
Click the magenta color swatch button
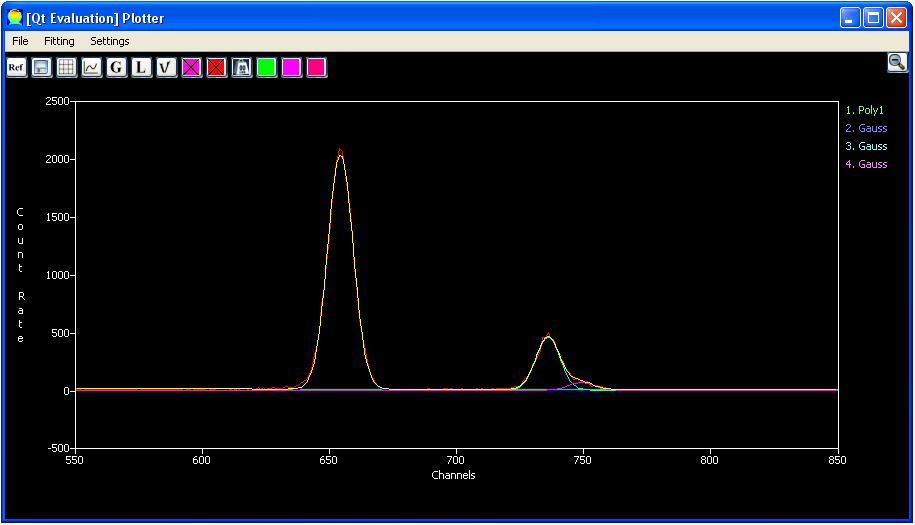click(x=291, y=68)
